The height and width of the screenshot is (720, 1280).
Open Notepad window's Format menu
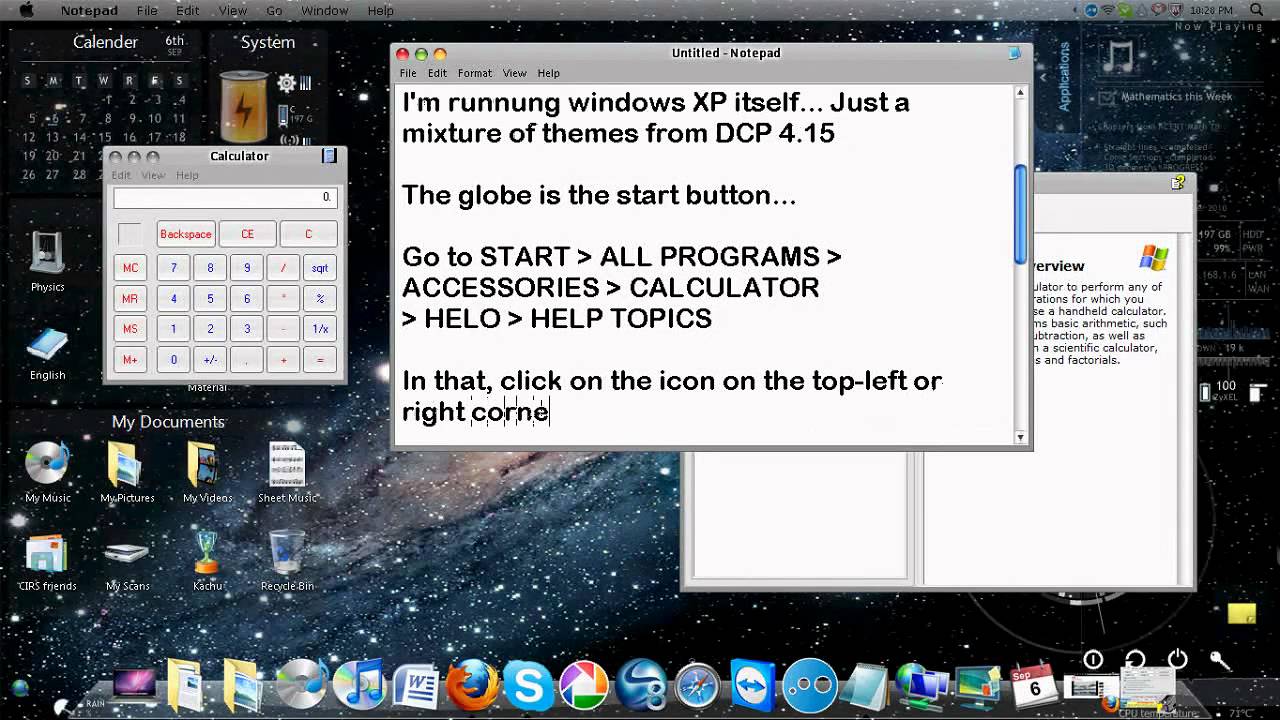(475, 73)
